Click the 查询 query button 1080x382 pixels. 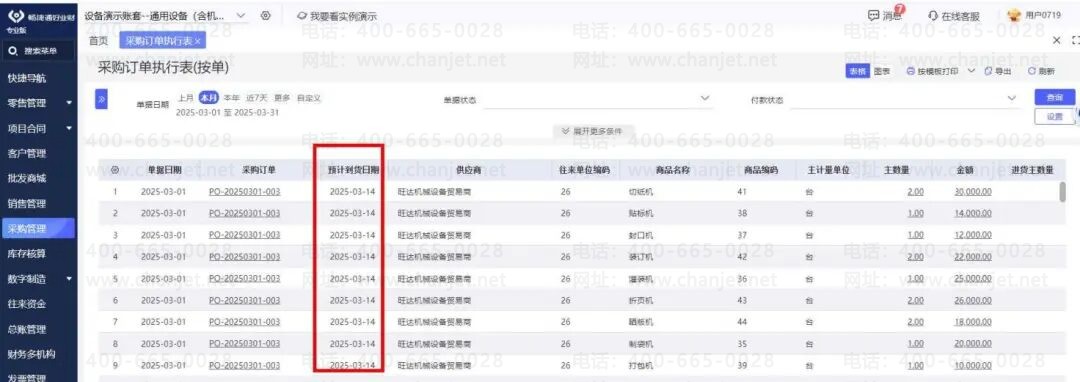(1055, 98)
